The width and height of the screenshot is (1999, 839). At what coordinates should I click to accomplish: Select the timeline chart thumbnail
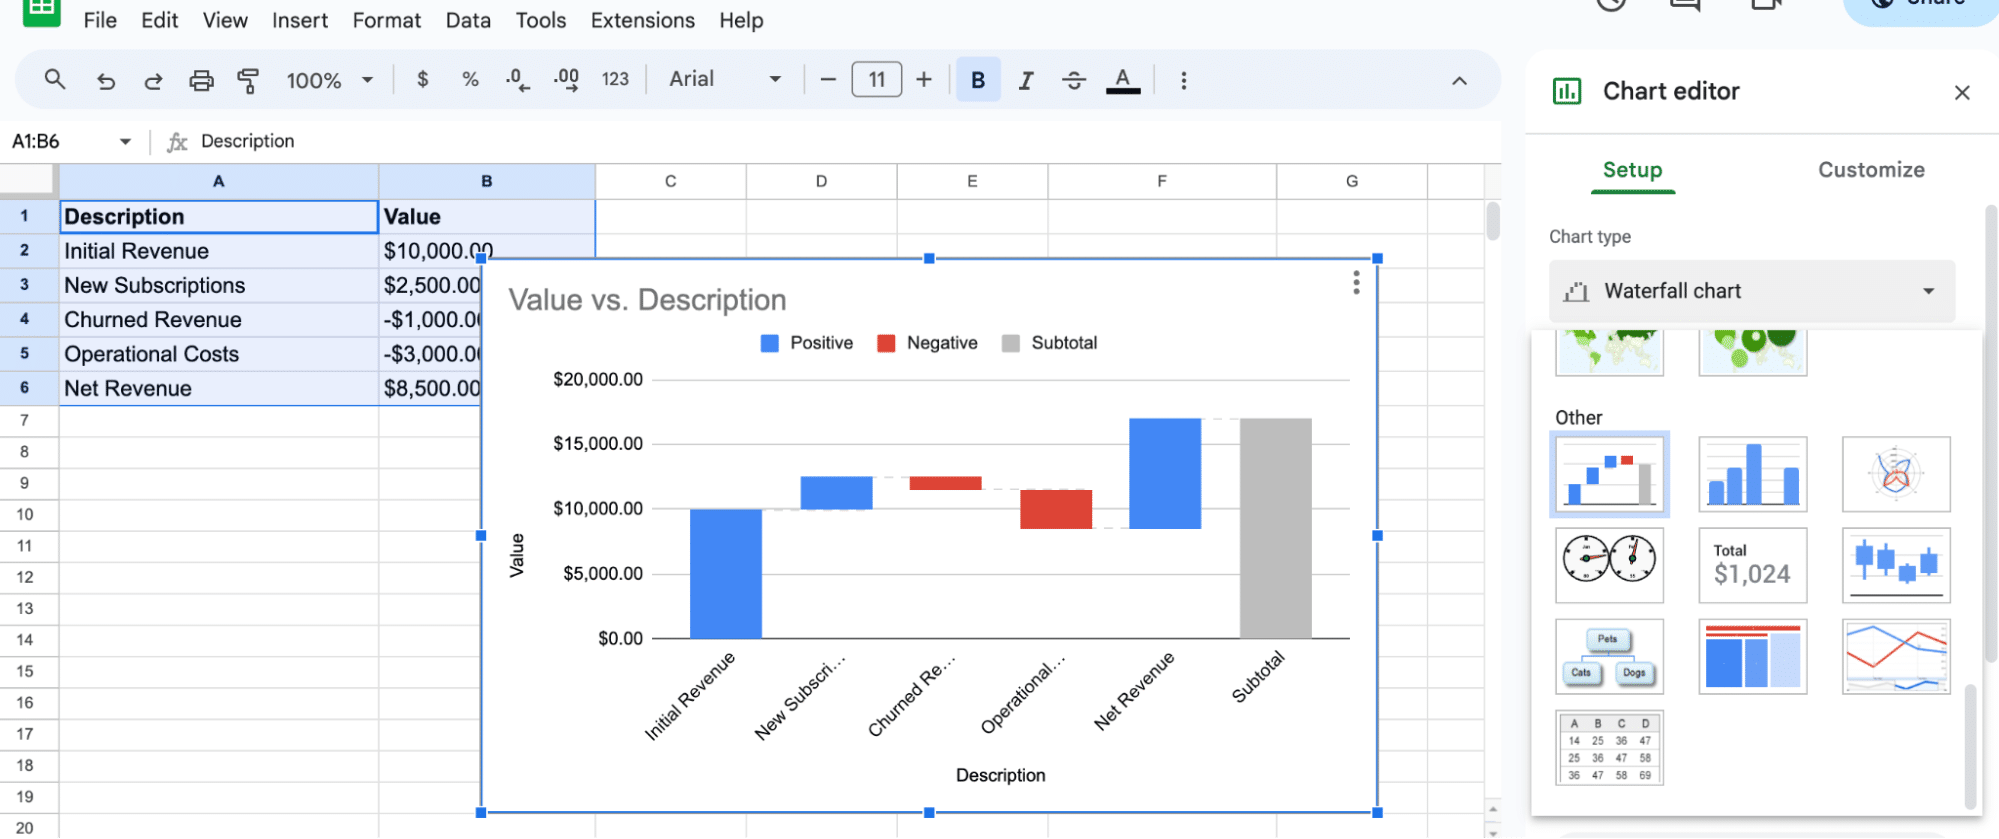pos(1896,656)
